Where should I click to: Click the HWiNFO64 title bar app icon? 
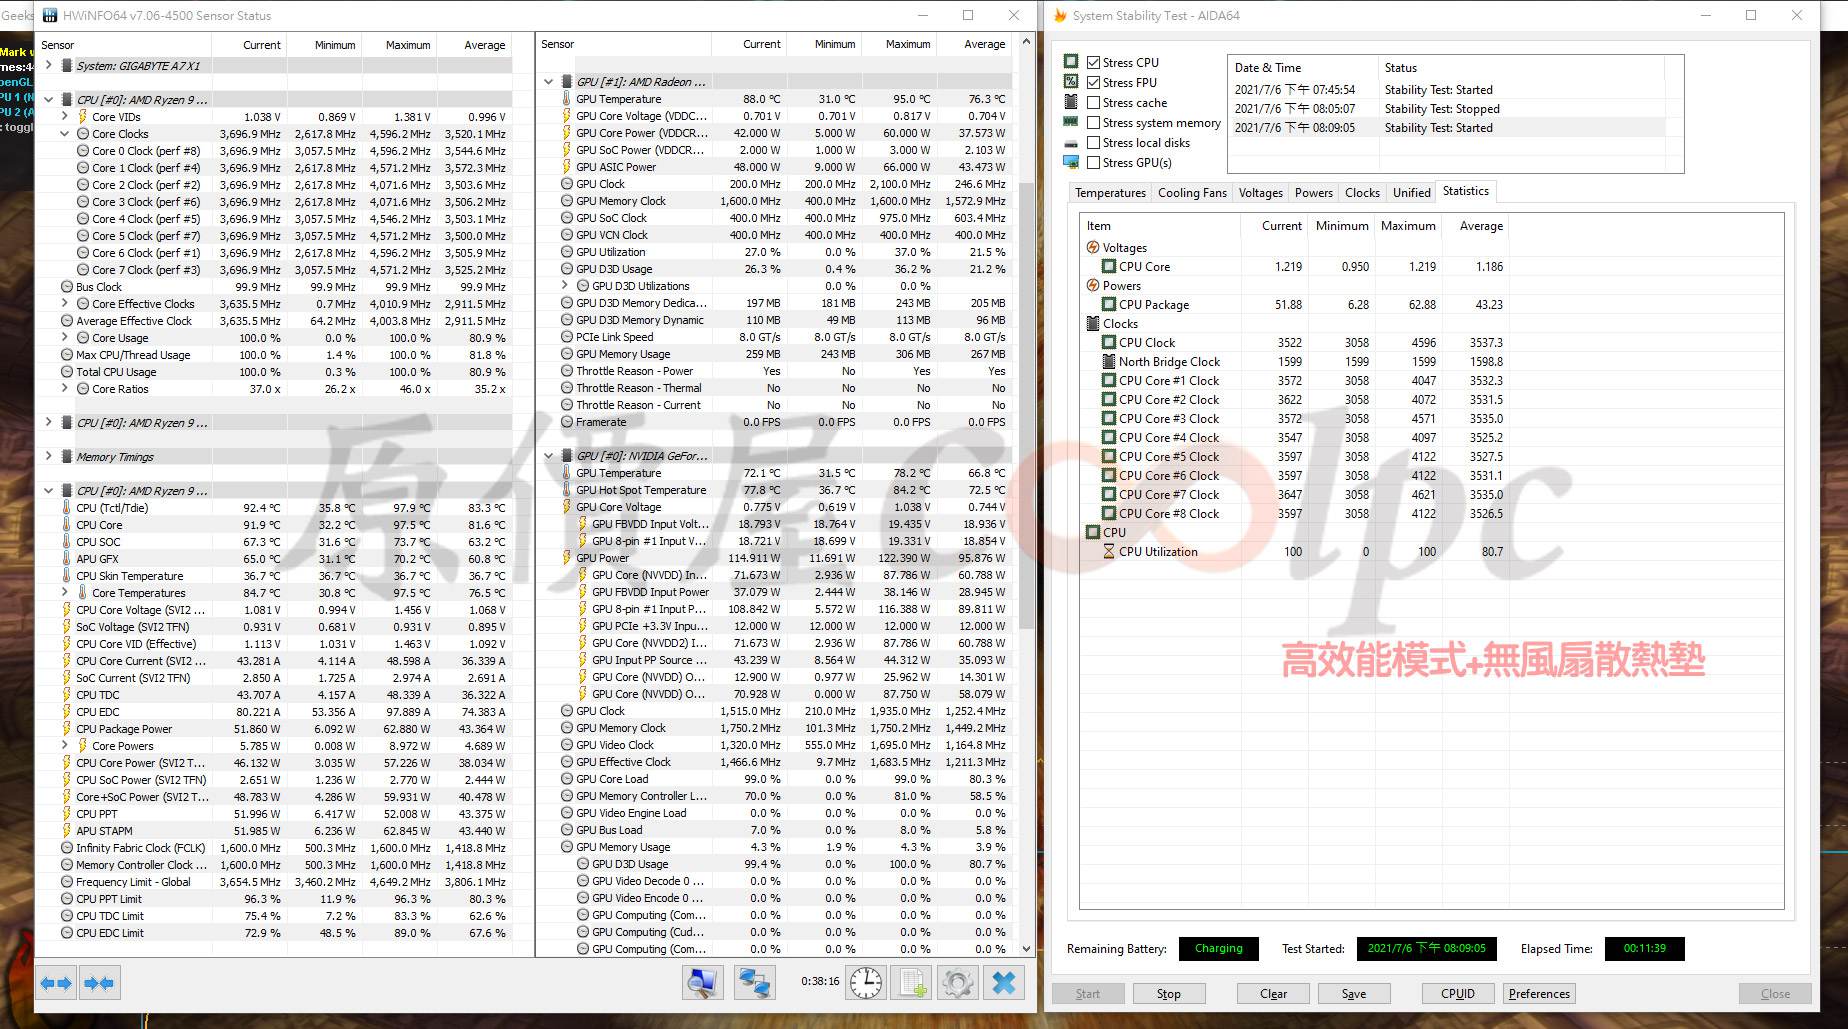point(49,15)
